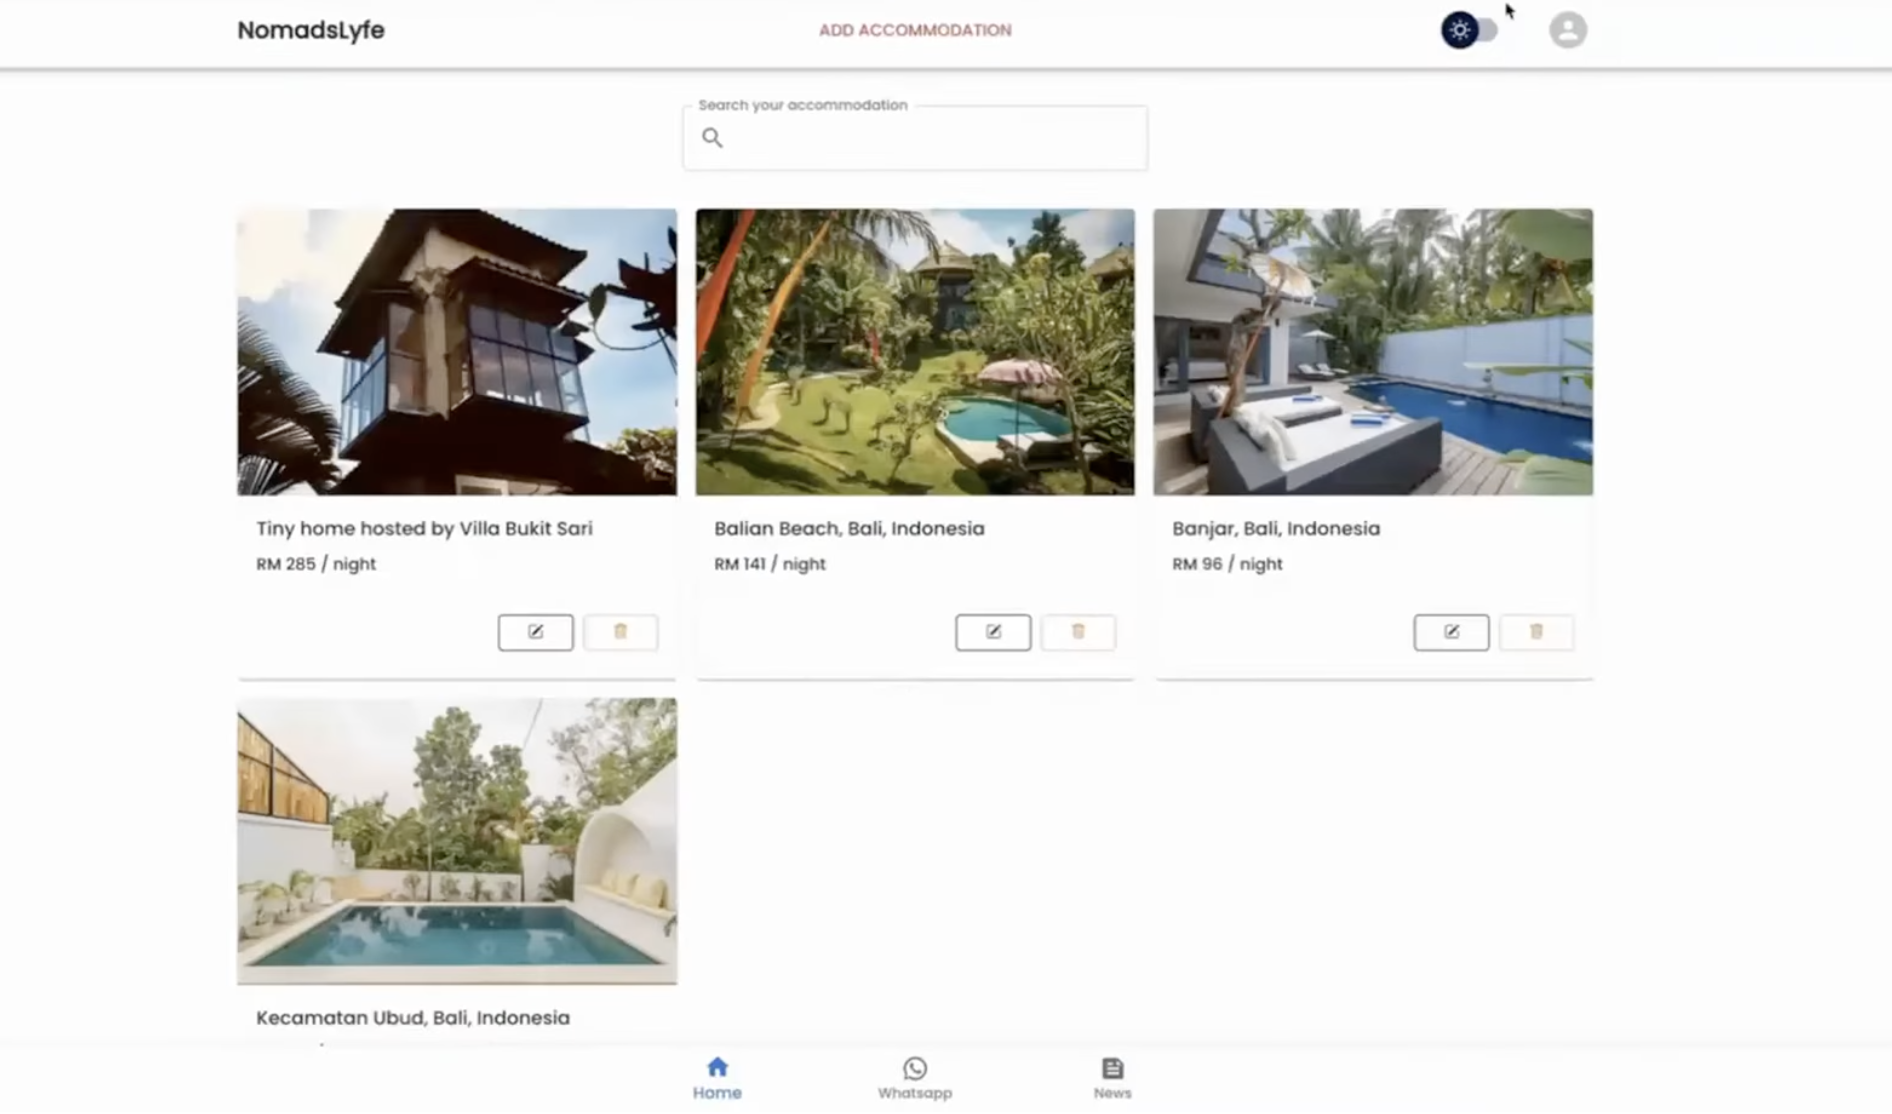Viewport: 1892px width, 1114px height.
Task: Focus the Search your accommodation field
Action: coord(915,138)
